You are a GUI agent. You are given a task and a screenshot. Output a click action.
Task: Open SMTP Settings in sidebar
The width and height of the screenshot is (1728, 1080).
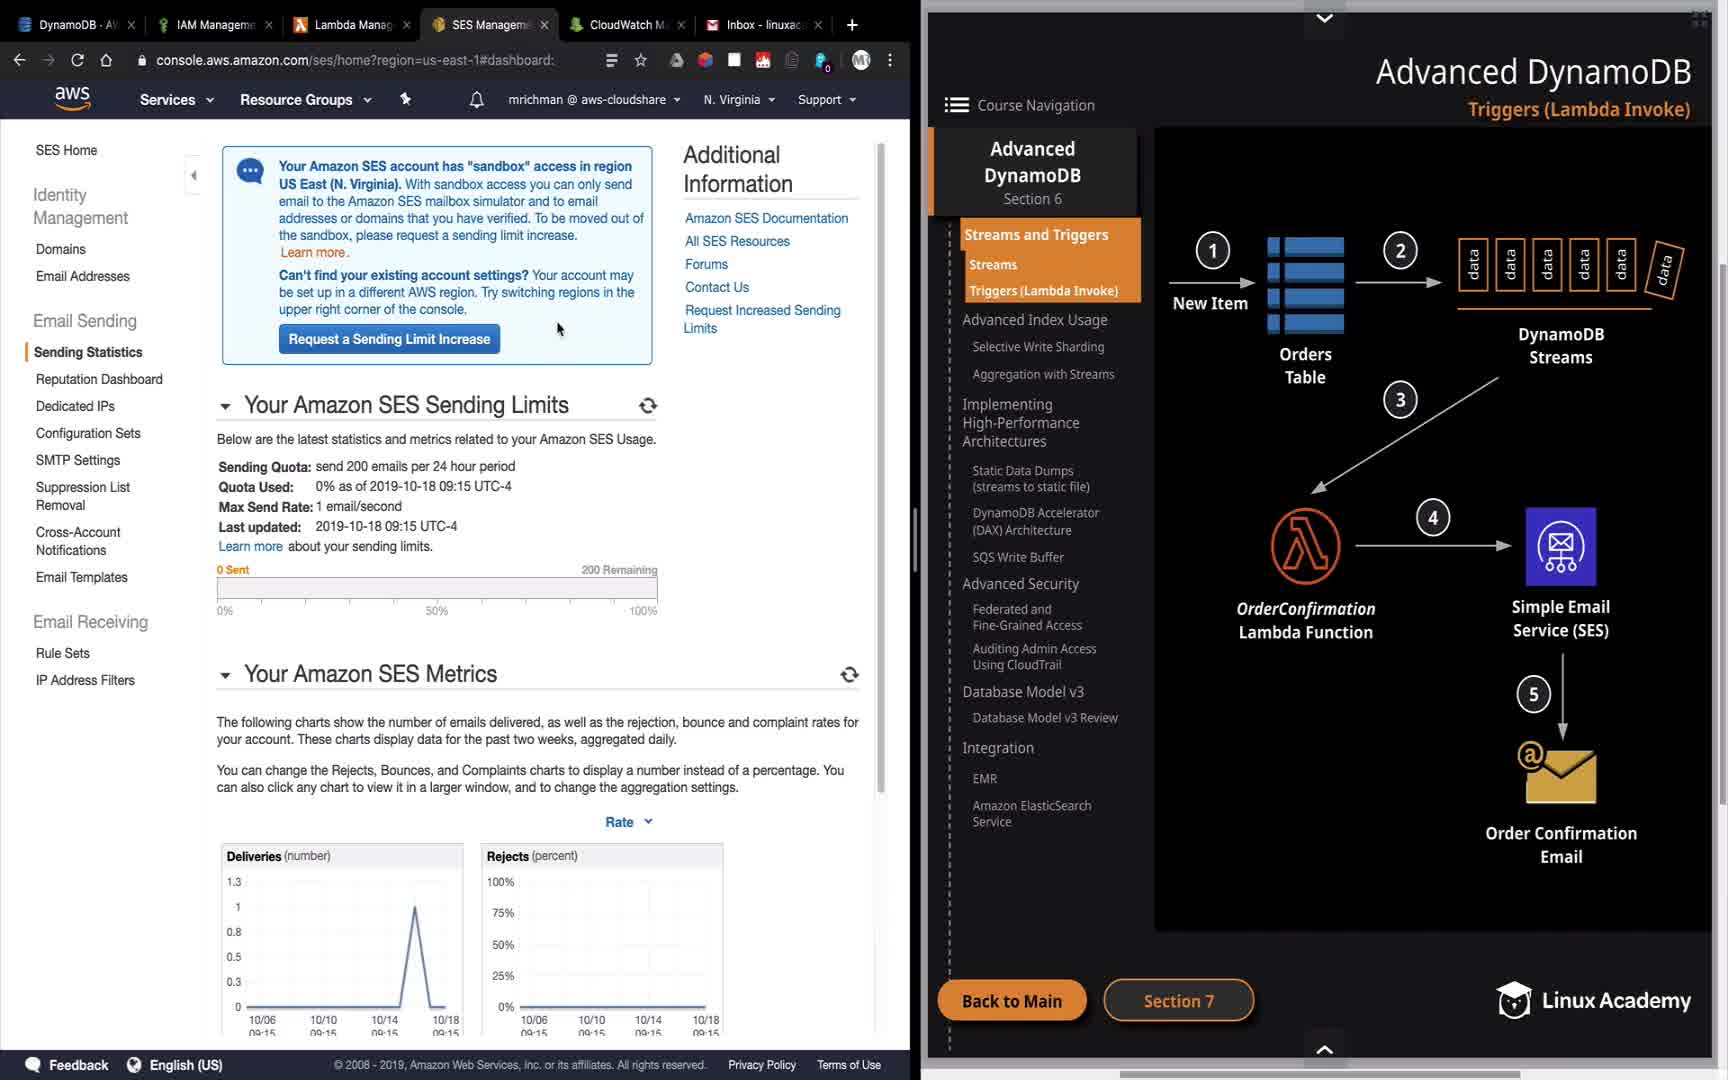[77, 460]
